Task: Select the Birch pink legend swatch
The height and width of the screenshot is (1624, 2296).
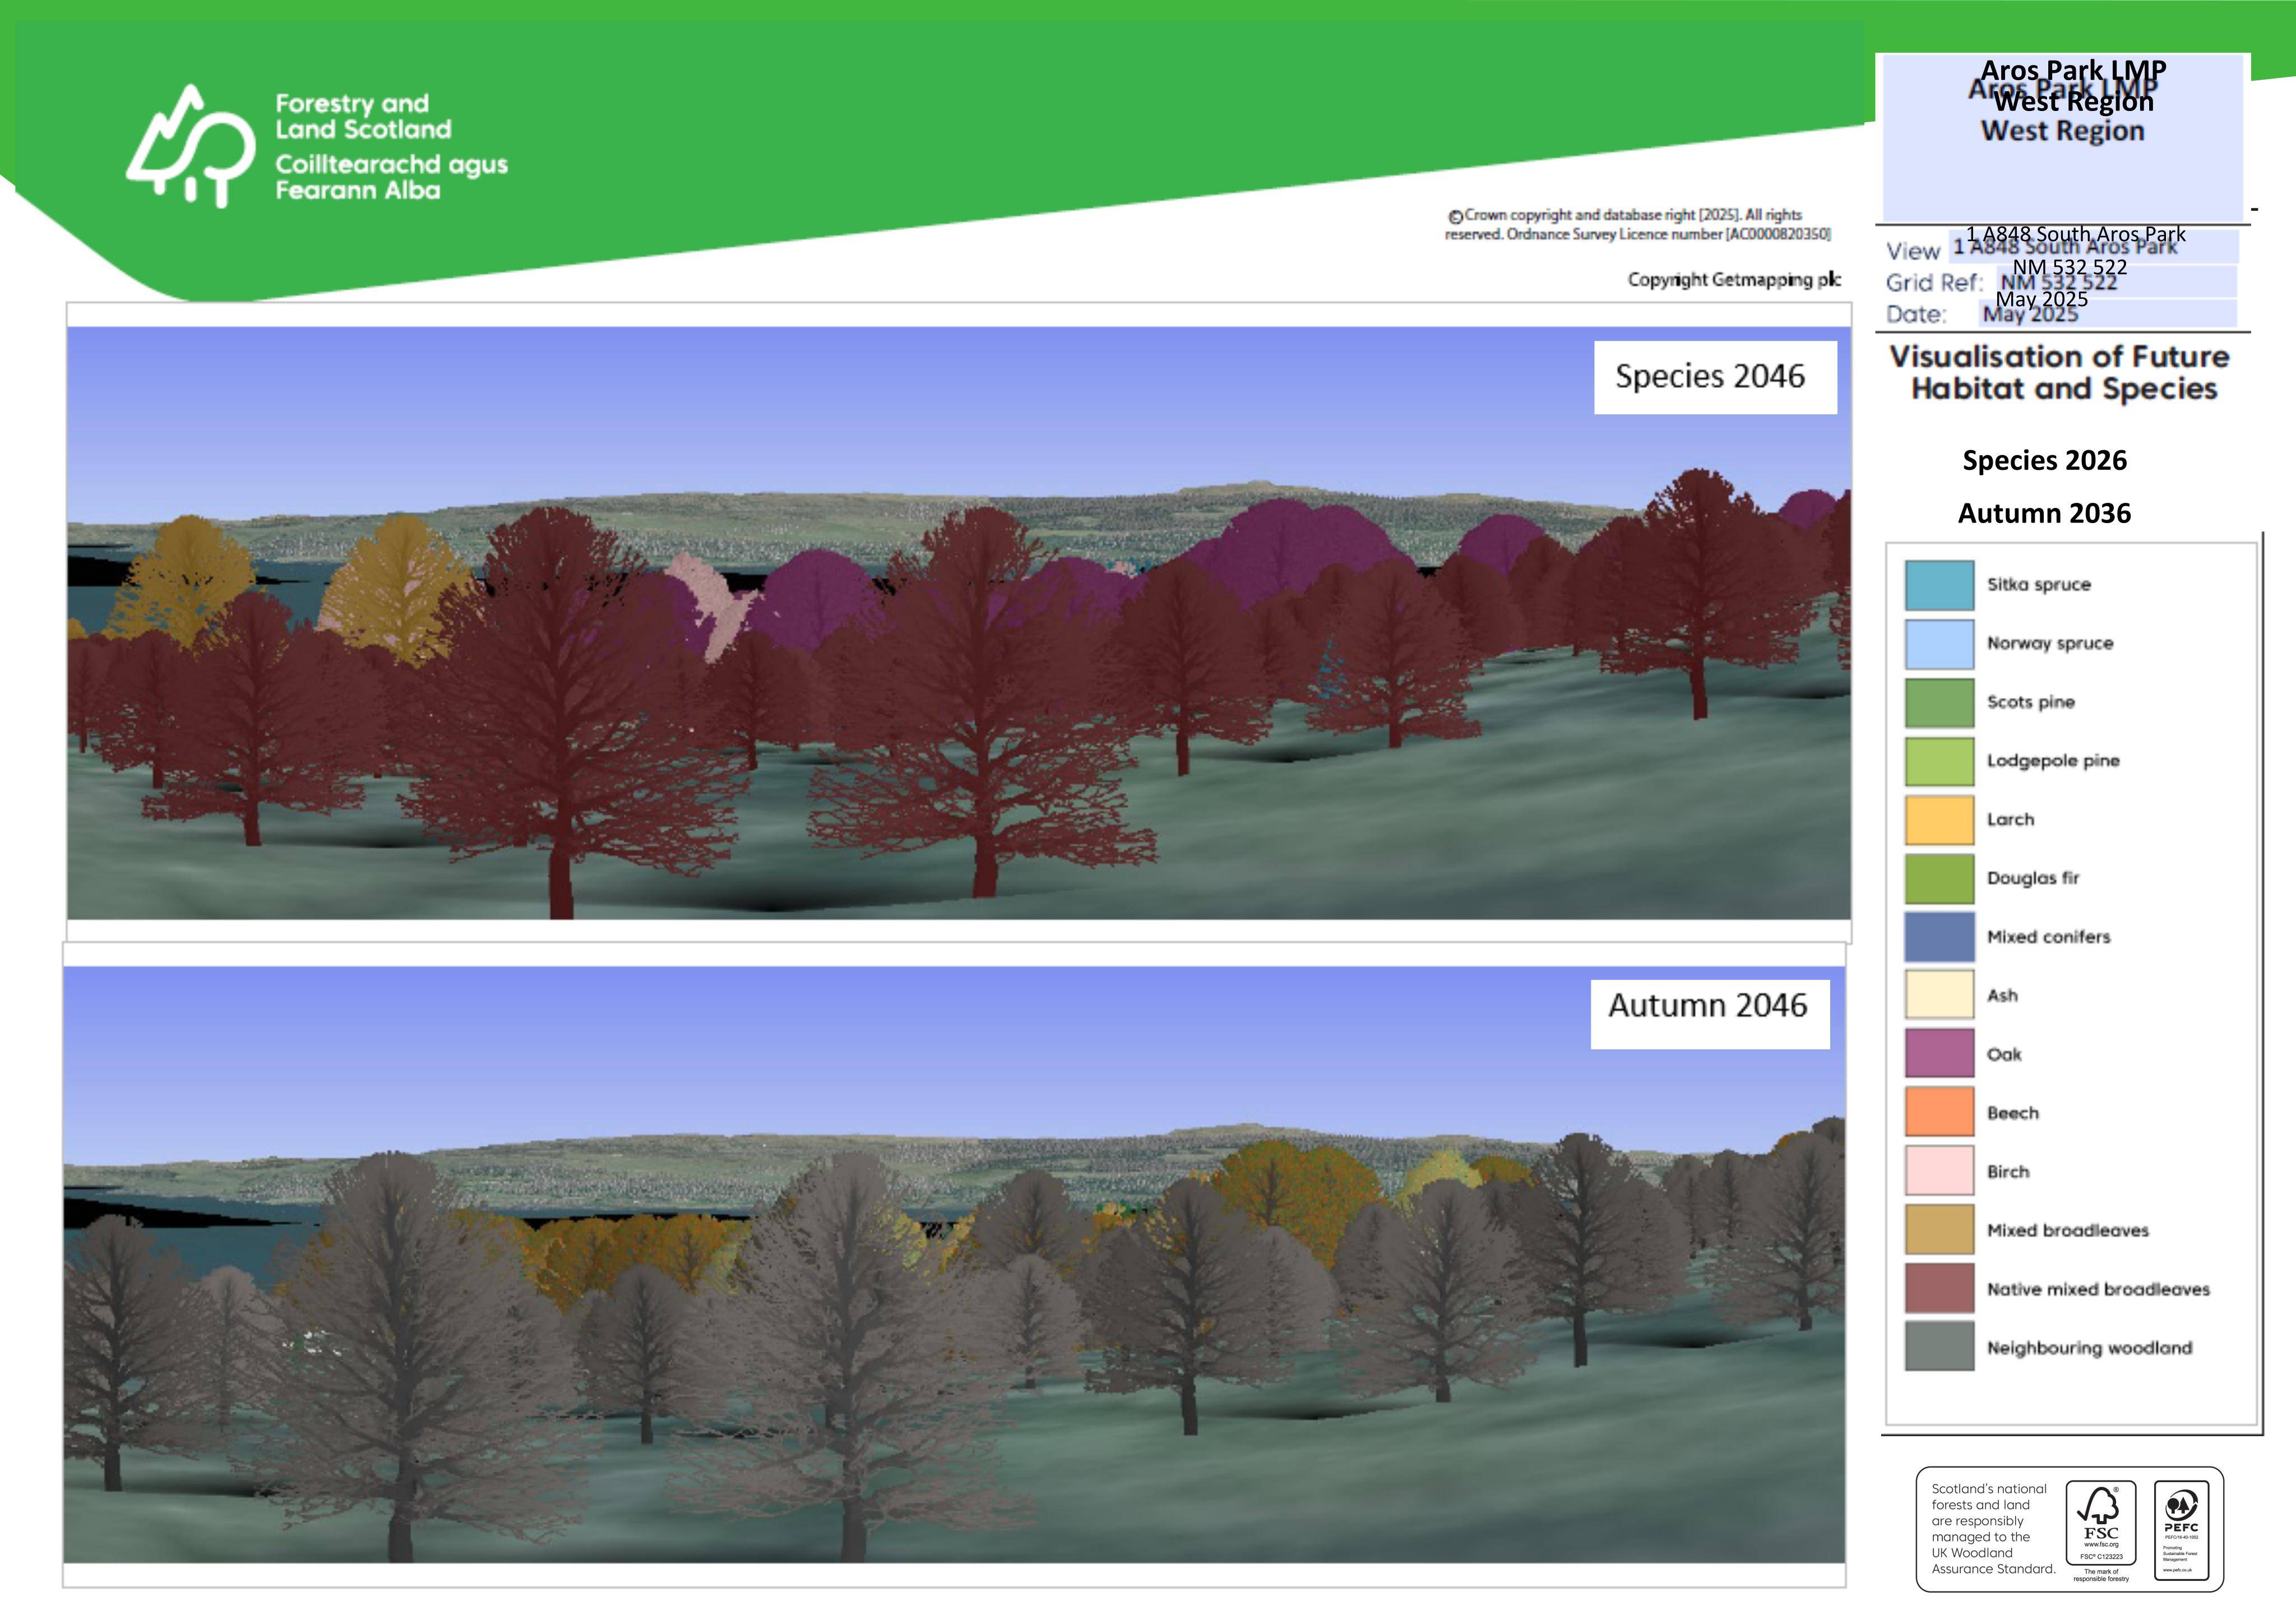Action: point(1939,1171)
